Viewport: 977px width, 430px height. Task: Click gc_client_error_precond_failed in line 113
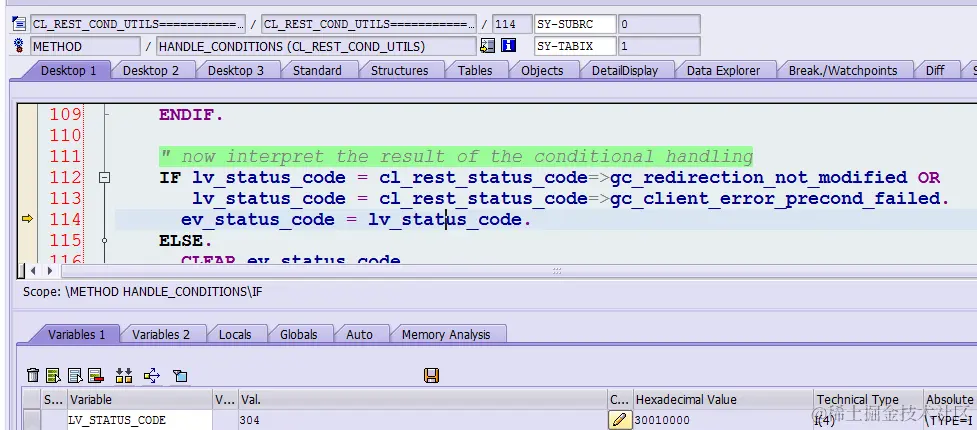point(776,199)
